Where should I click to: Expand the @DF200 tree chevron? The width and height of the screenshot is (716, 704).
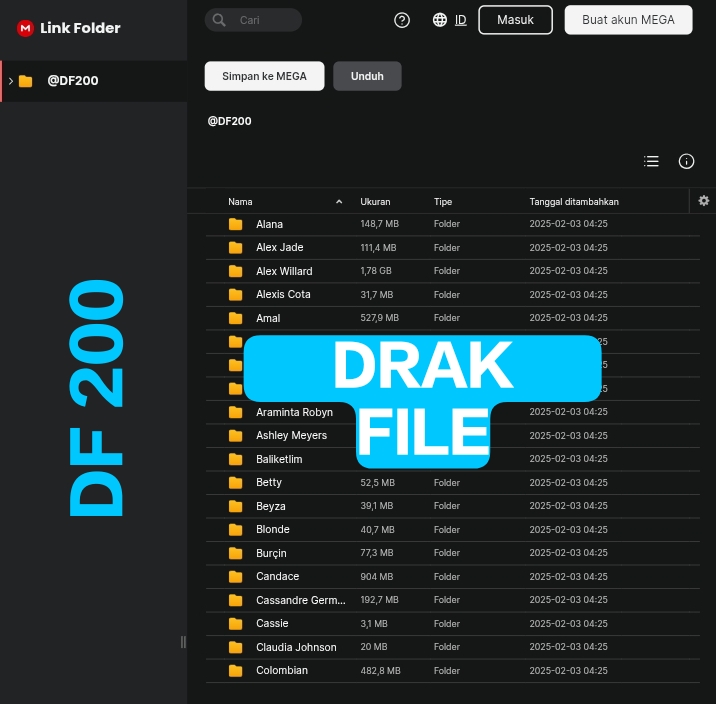11,81
